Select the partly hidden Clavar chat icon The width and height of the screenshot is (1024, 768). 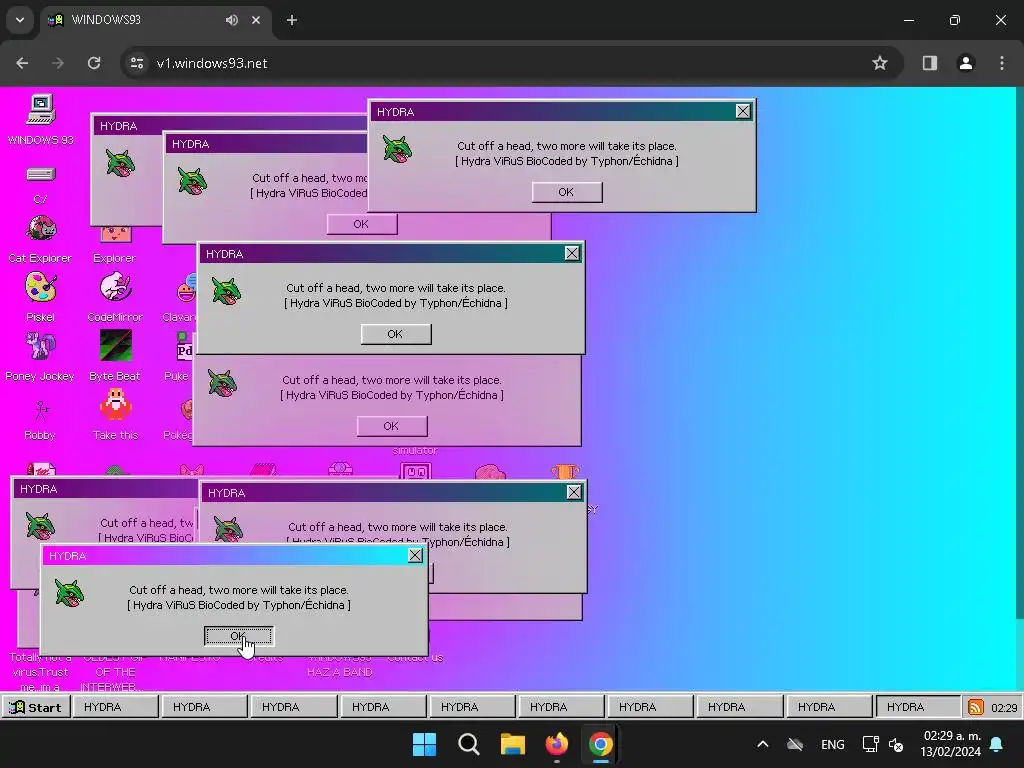186,288
